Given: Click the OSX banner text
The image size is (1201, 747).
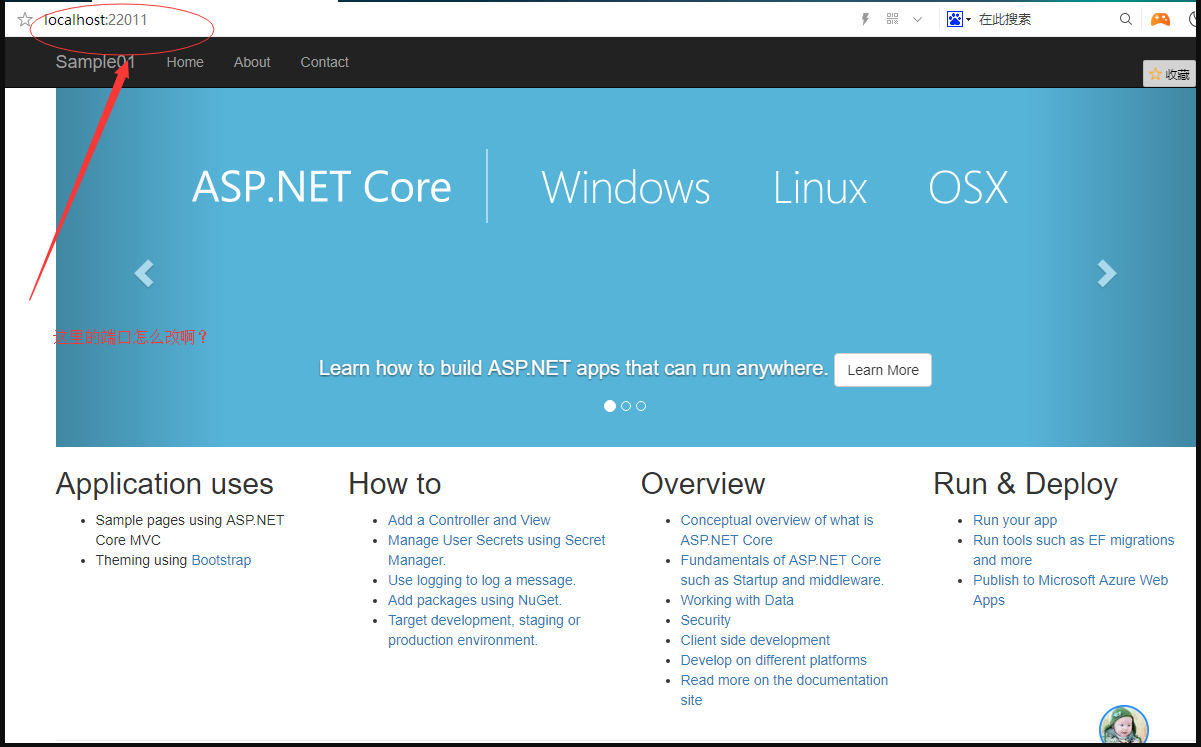Looking at the screenshot, I should tap(968, 187).
